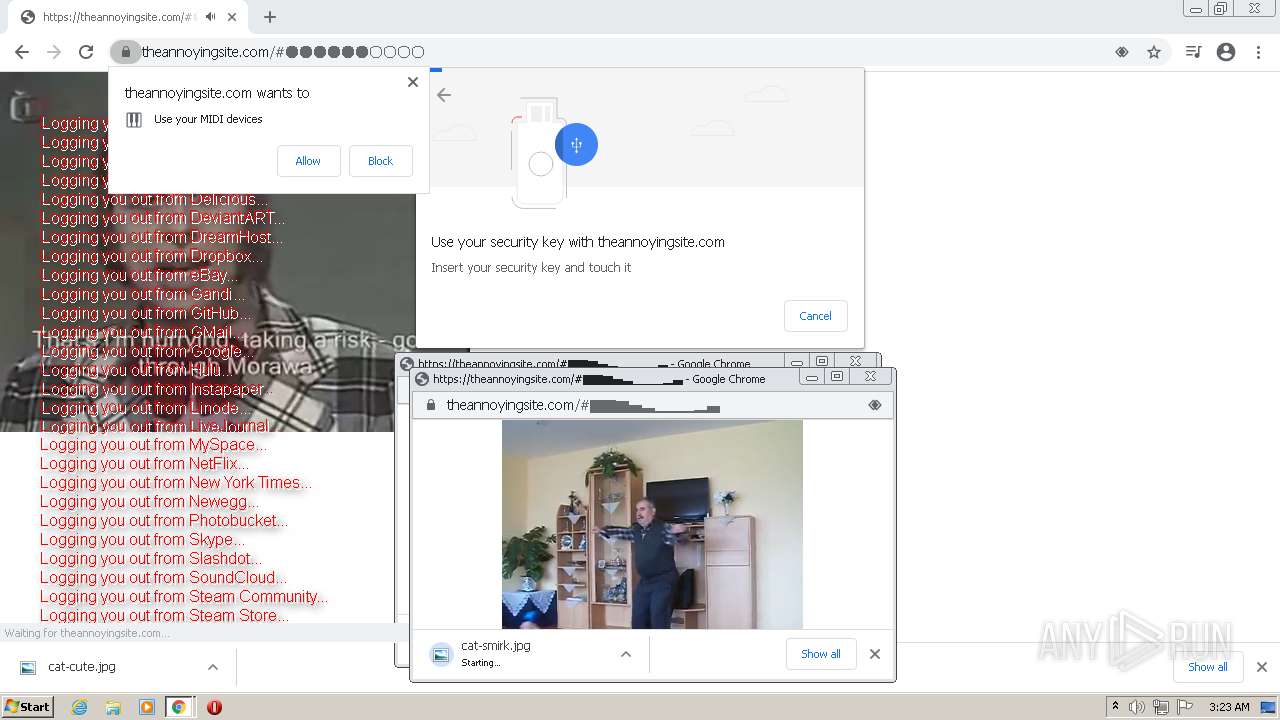Image resolution: width=1280 pixels, height=720 pixels.
Task: Click 'Logging you out from Newegg...' text
Action: tap(150, 502)
